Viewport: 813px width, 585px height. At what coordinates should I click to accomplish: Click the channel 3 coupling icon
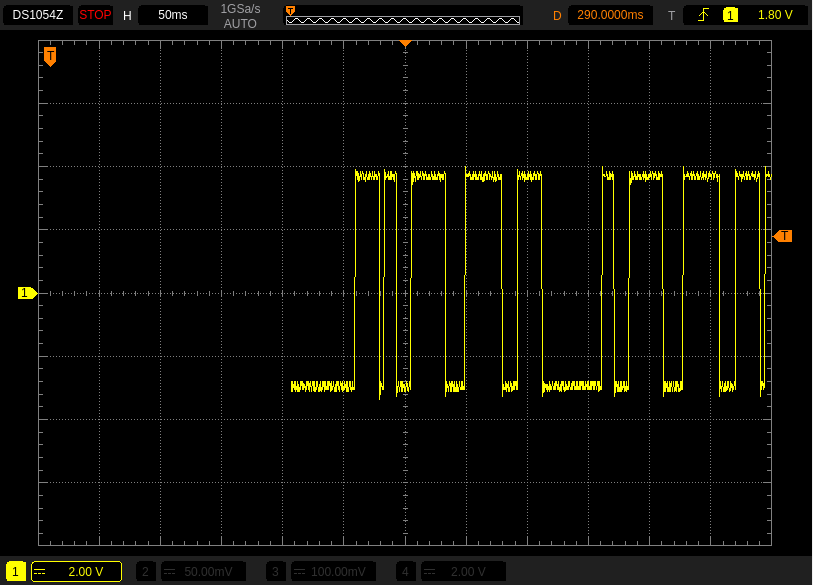[299, 572]
